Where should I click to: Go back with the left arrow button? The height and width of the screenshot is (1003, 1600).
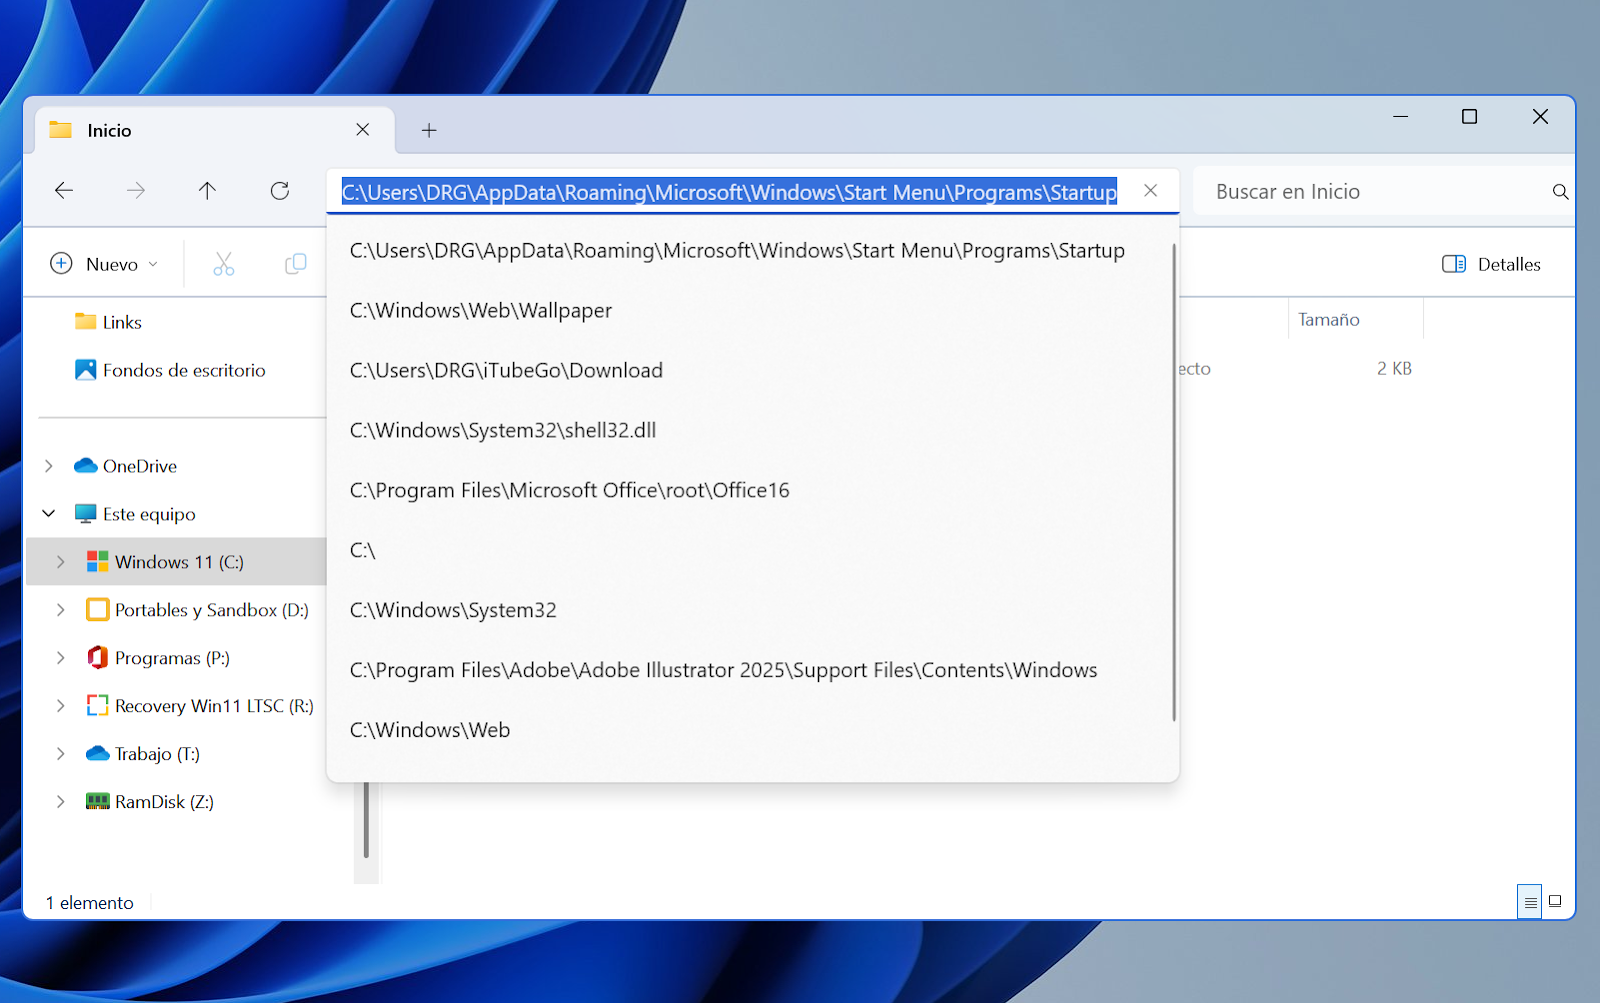(x=64, y=190)
